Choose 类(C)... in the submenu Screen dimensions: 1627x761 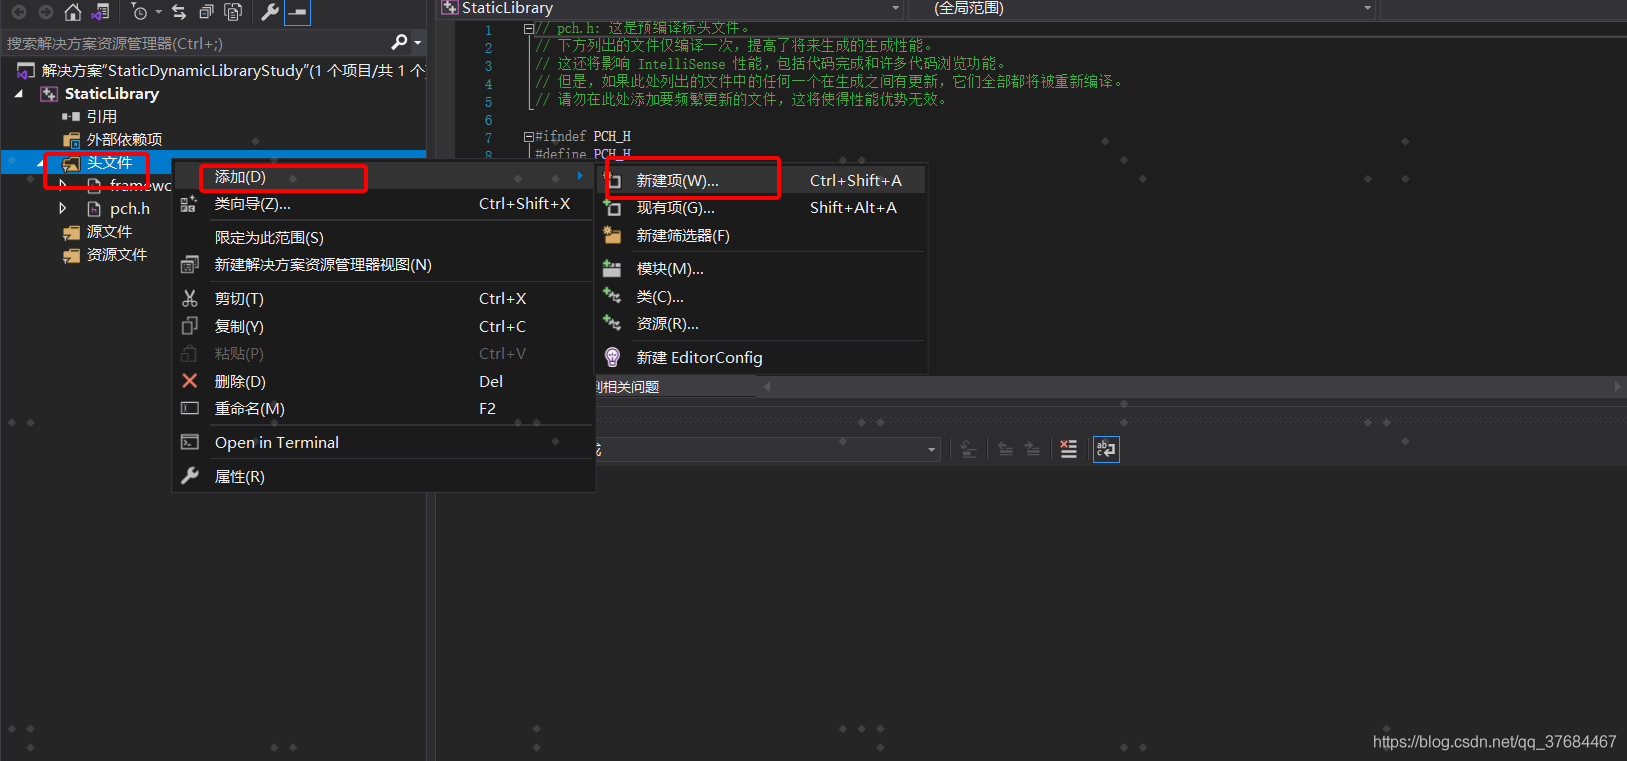click(762, 297)
